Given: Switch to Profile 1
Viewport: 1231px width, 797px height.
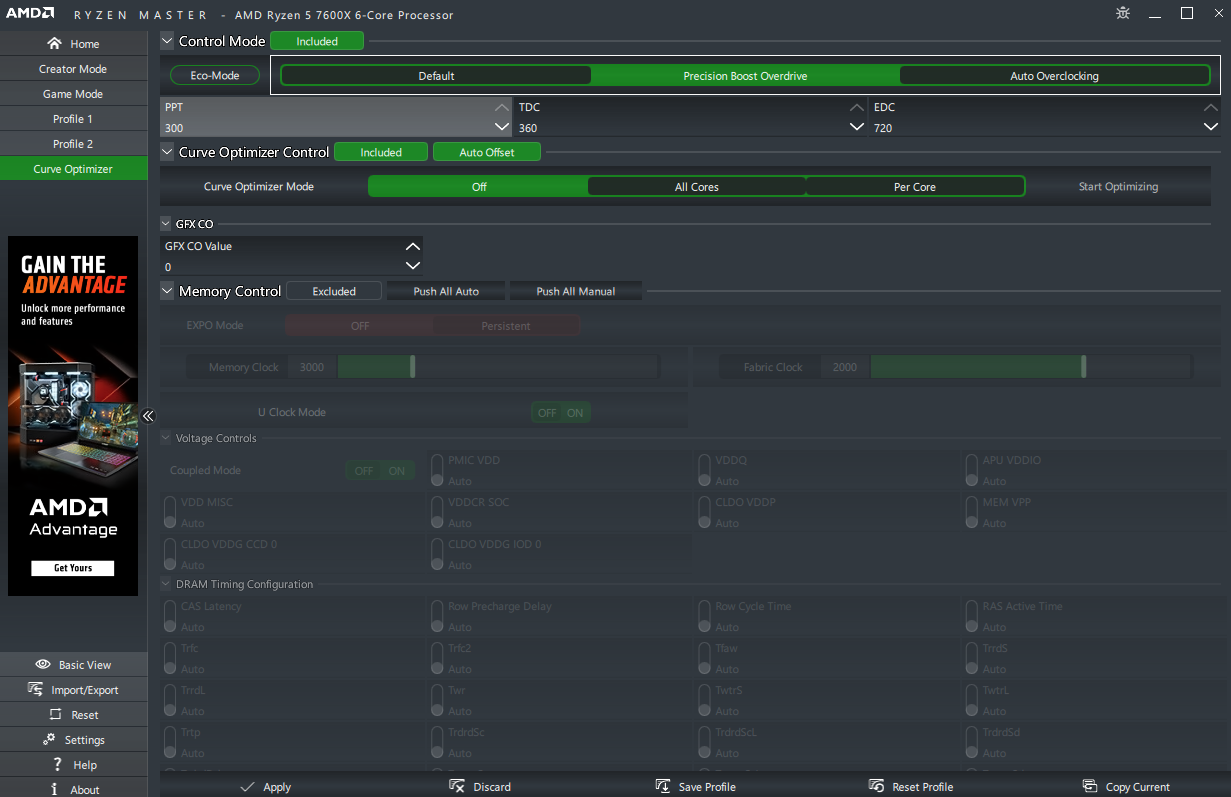Looking at the screenshot, I should tap(73, 119).
